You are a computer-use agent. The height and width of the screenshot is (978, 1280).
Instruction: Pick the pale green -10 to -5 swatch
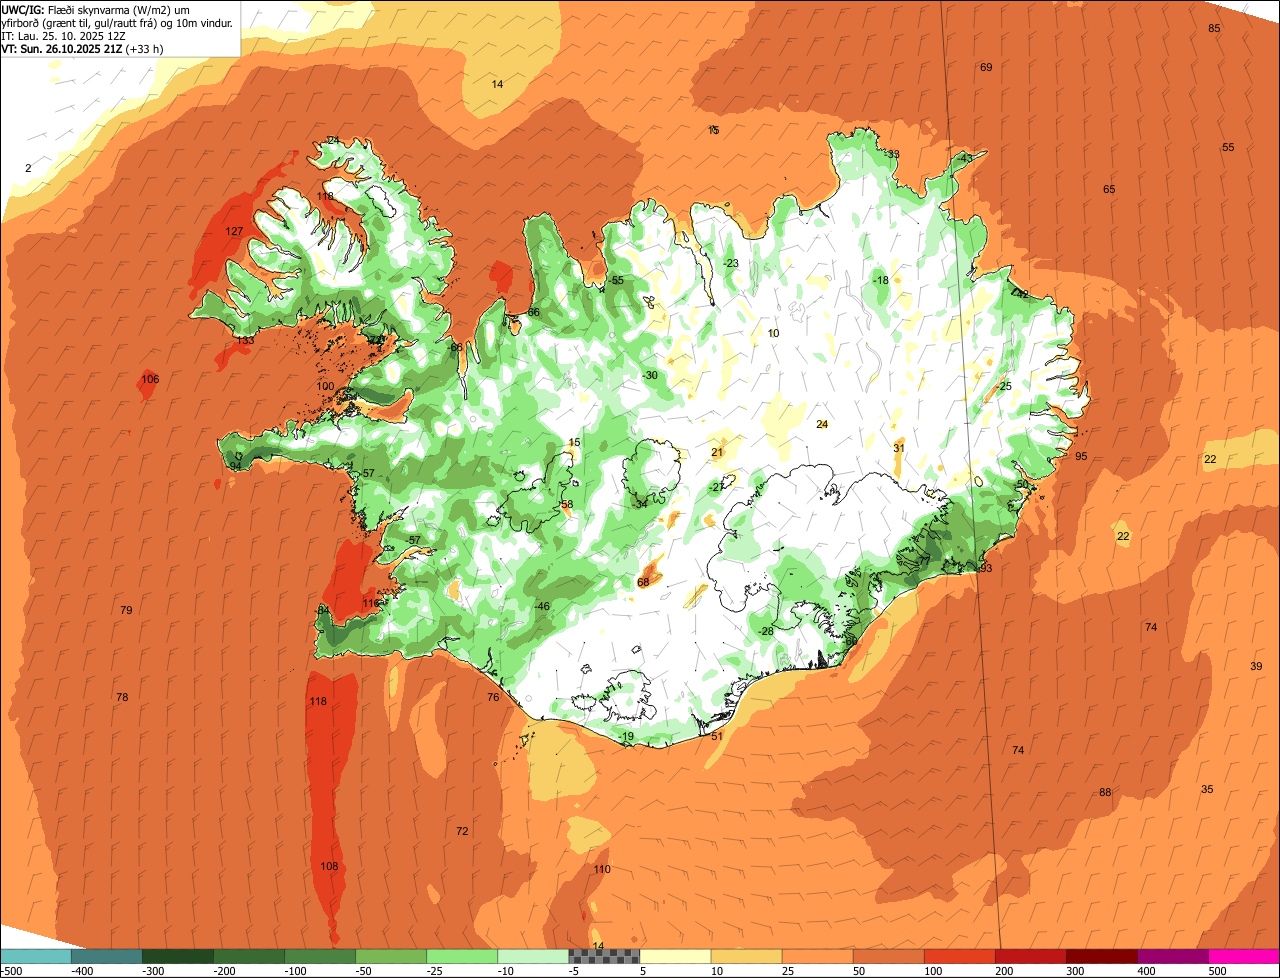coord(533,957)
